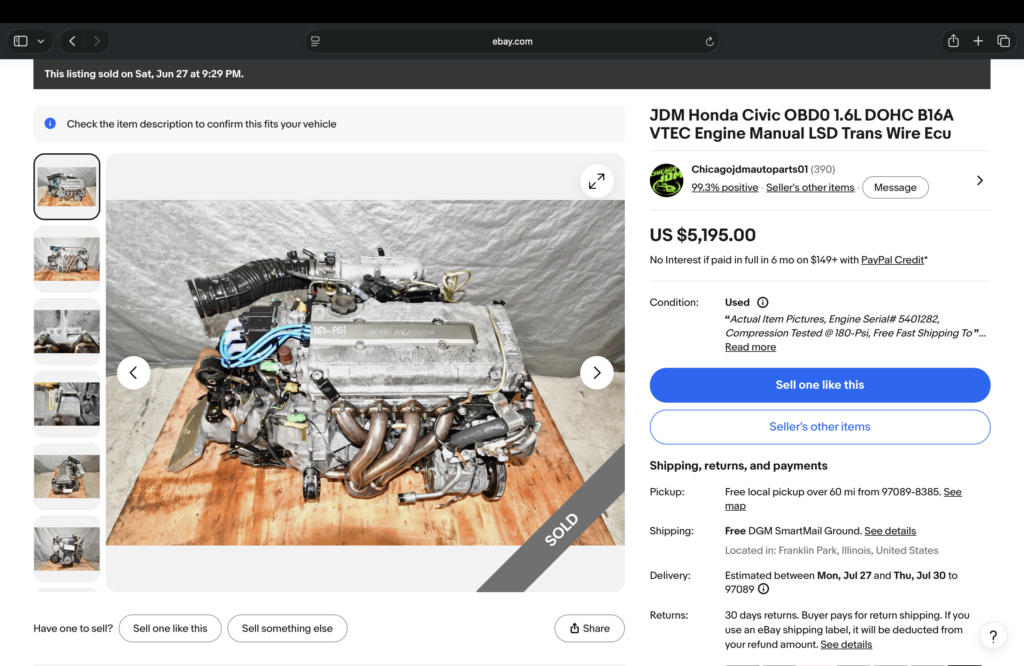
Task: Open the Safari share icon in toolbar
Action: (953, 40)
